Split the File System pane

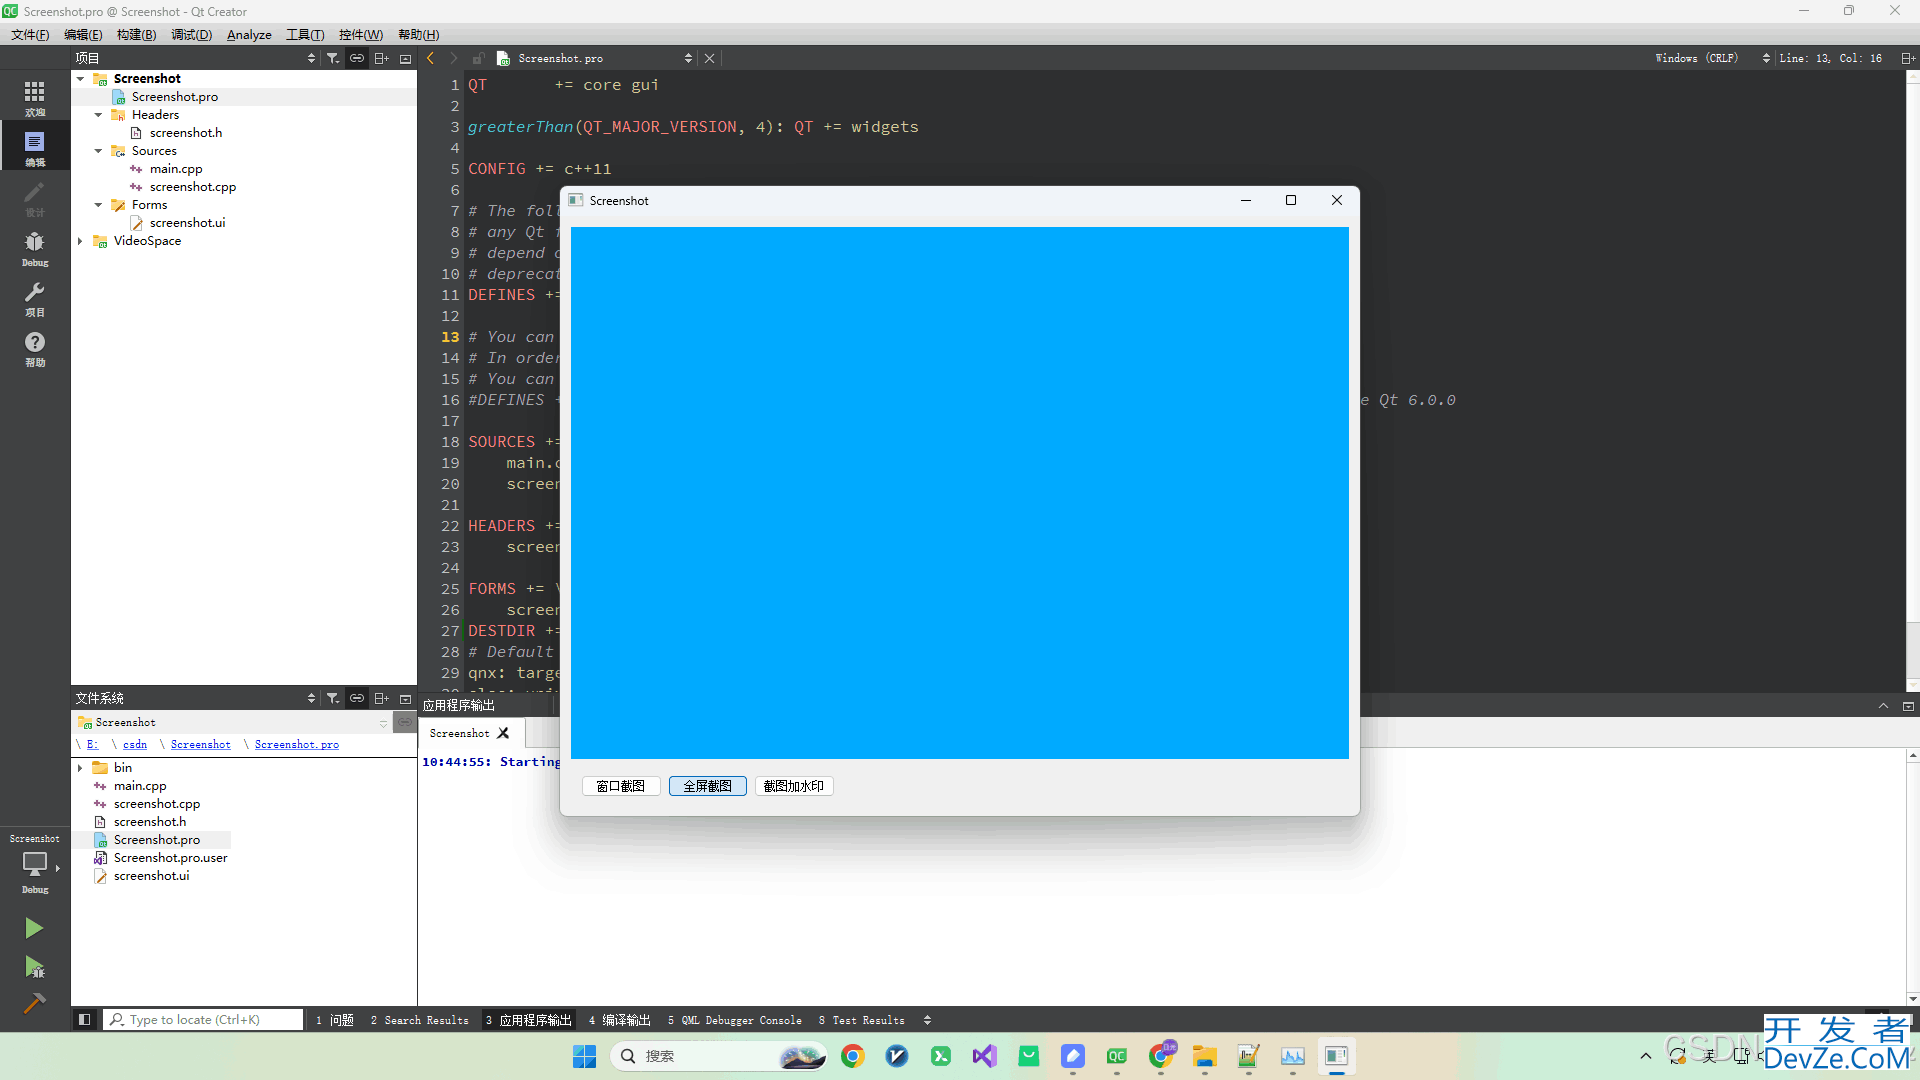(381, 698)
